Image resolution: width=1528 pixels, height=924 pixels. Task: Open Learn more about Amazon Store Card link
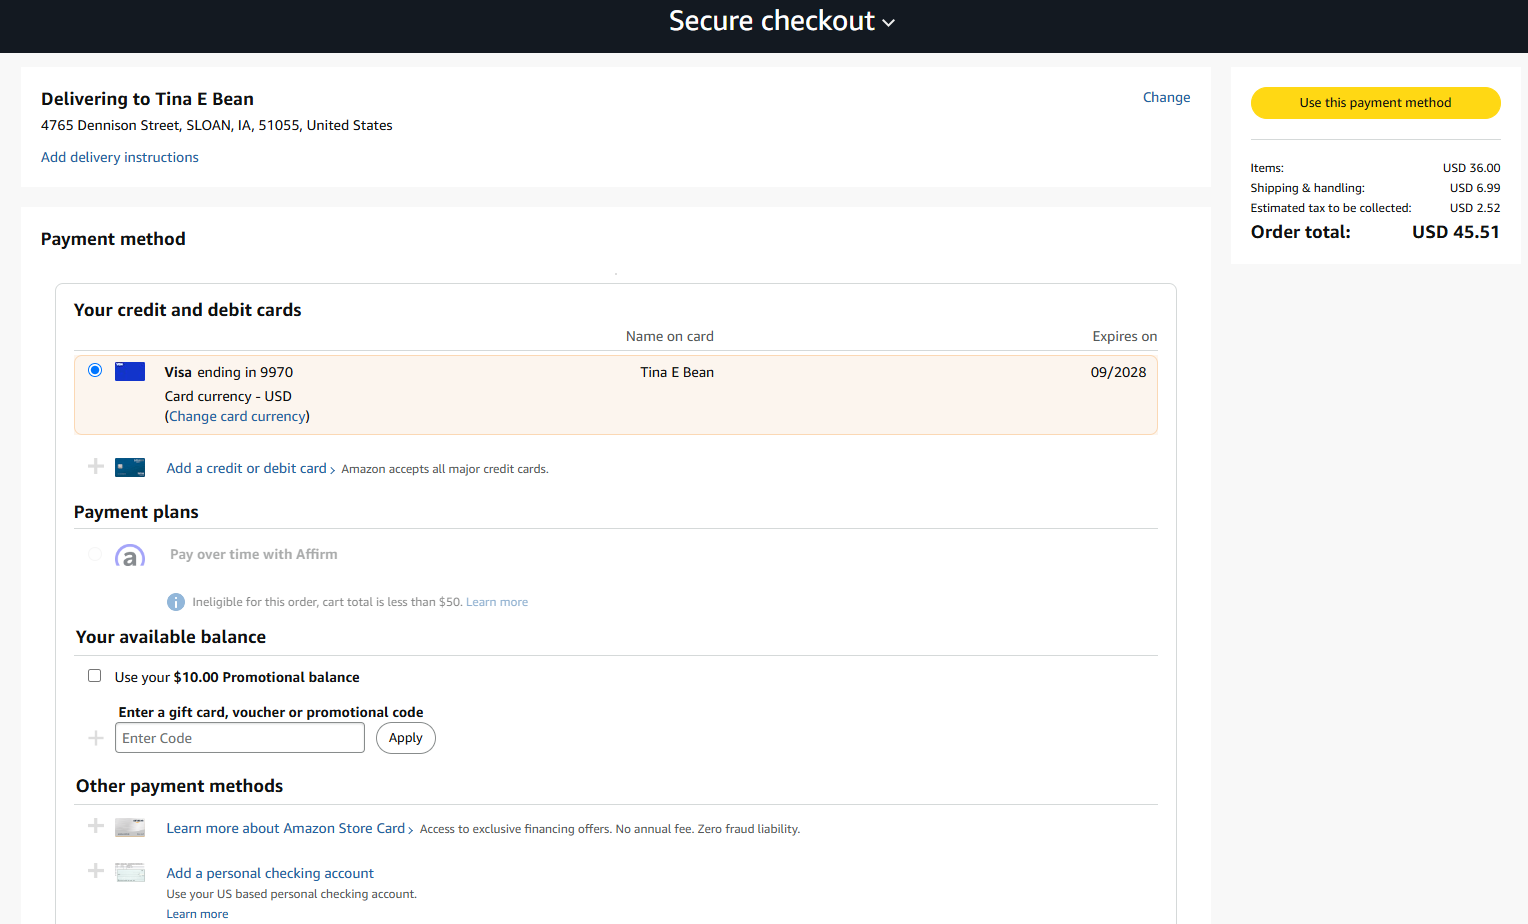tap(285, 828)
